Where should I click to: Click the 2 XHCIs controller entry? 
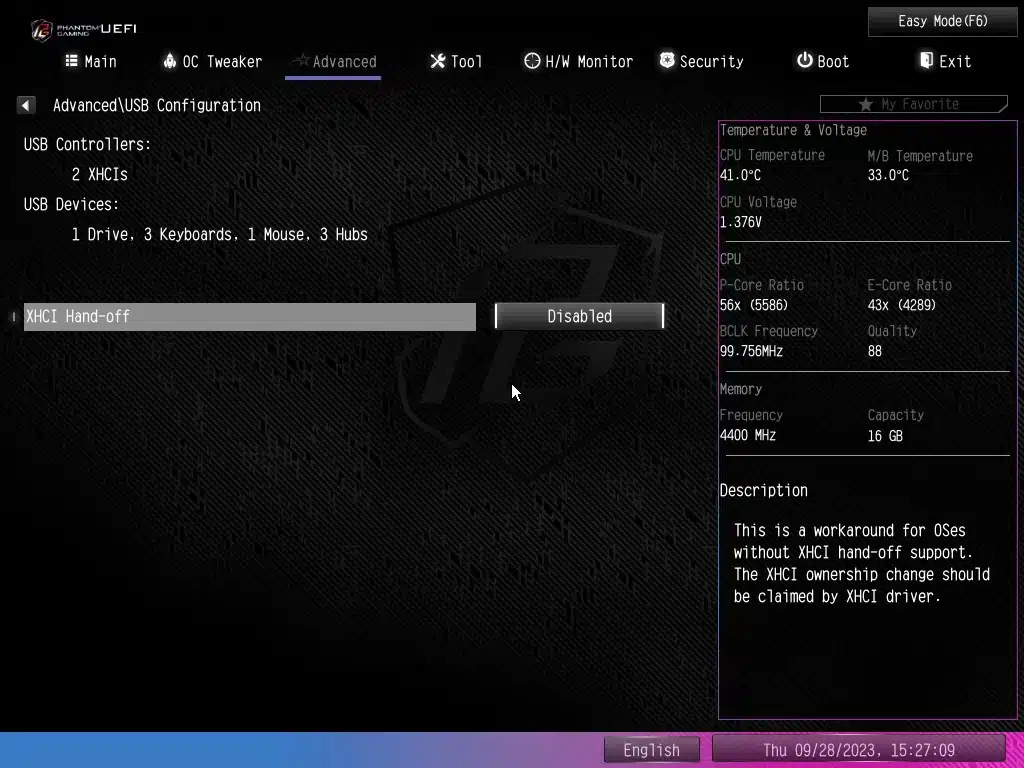tap(99, 174)
